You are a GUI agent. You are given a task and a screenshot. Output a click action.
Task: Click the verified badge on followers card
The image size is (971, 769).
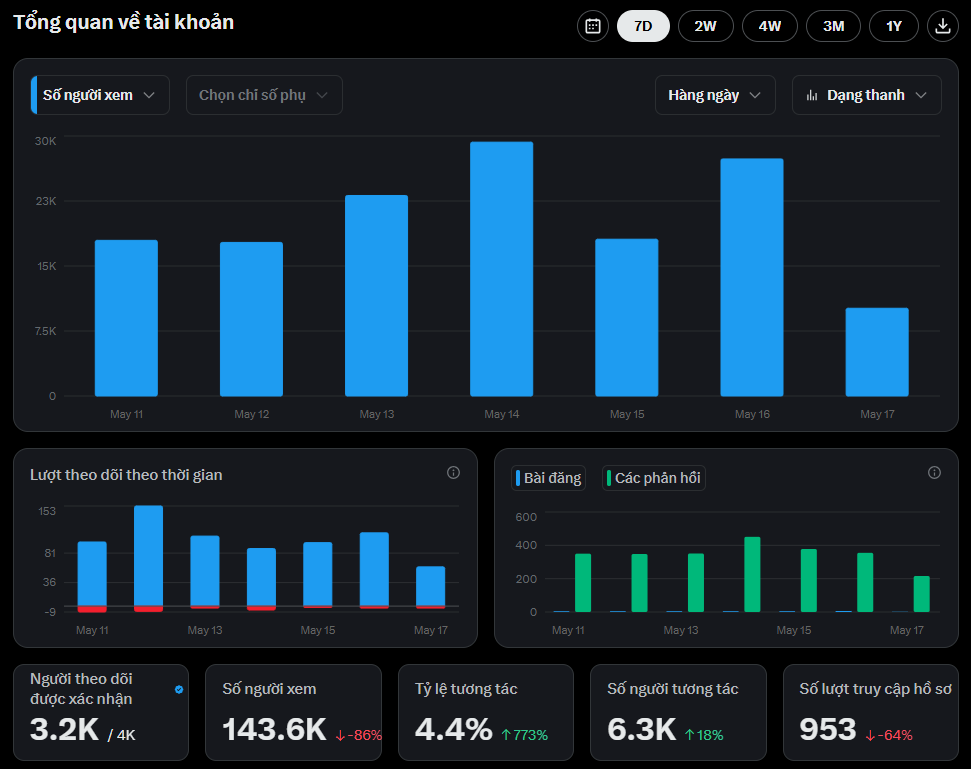[x=179, y=689]
